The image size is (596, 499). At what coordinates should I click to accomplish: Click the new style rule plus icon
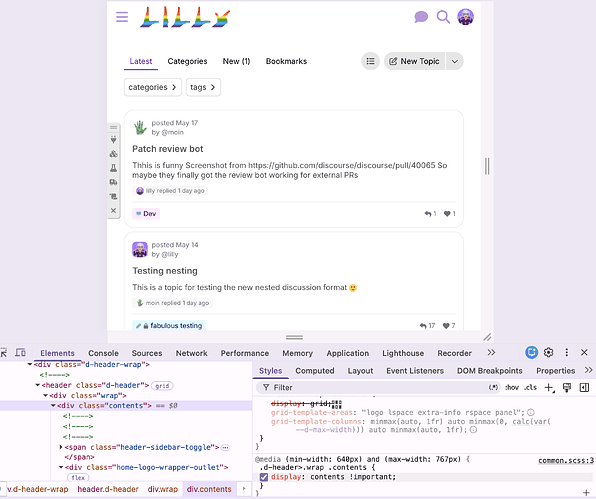point(549,388)
